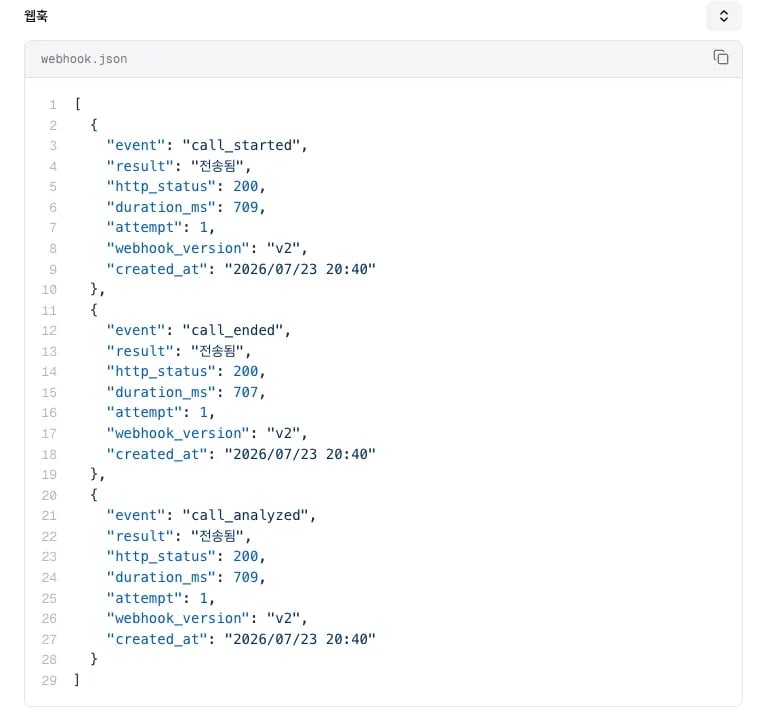Viewport: 767px width, 708px height.
Task: Click the "전송됨" result value on line 13
Action: click(217, 351)
